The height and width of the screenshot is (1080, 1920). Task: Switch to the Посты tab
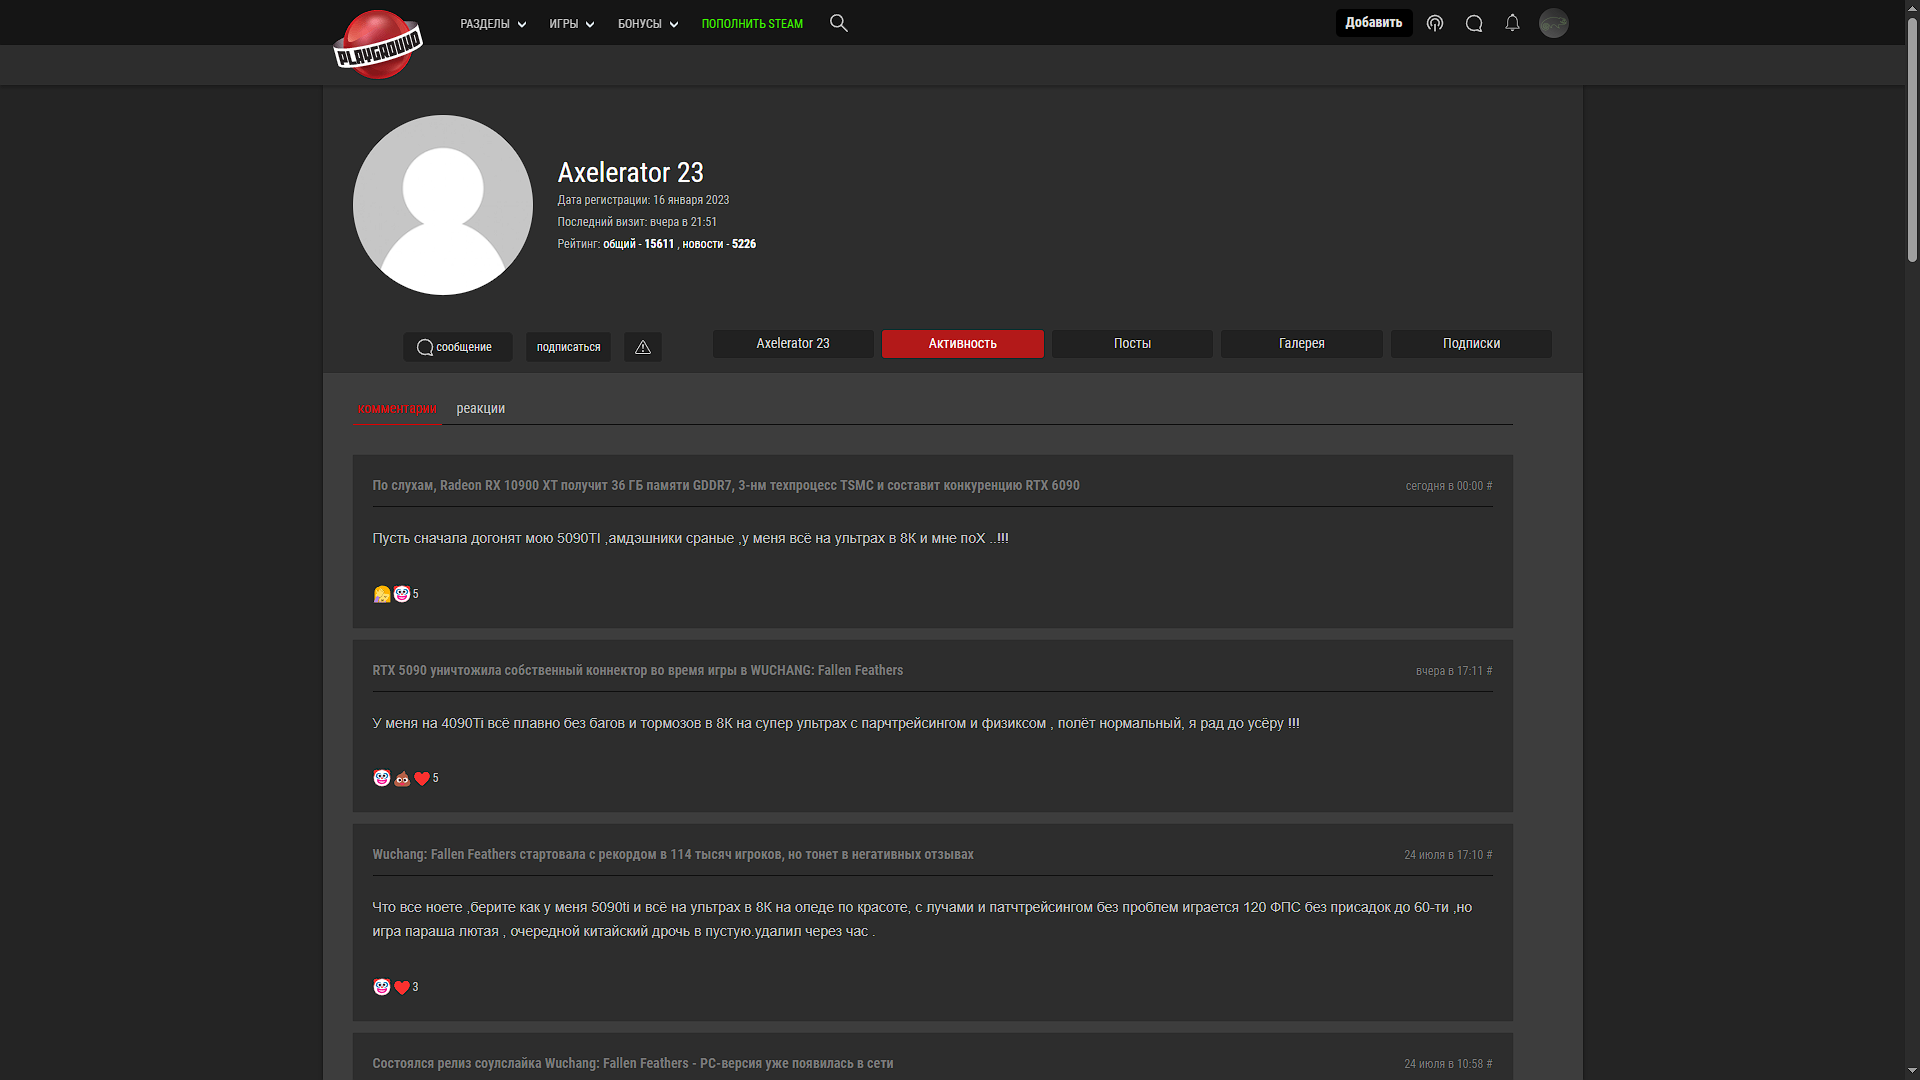[1132, 343]
